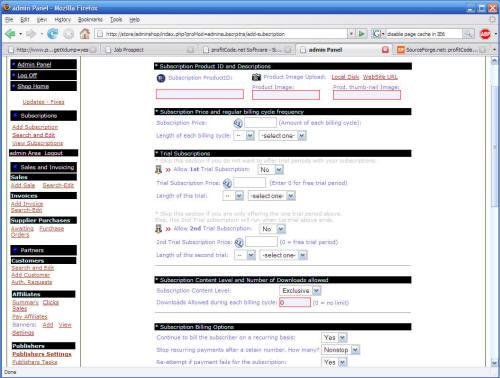Screen dimensions: 500x378
Task: Open recurring basis Yes dropdown
Action: pyautogui.click(x=334, y=338)
